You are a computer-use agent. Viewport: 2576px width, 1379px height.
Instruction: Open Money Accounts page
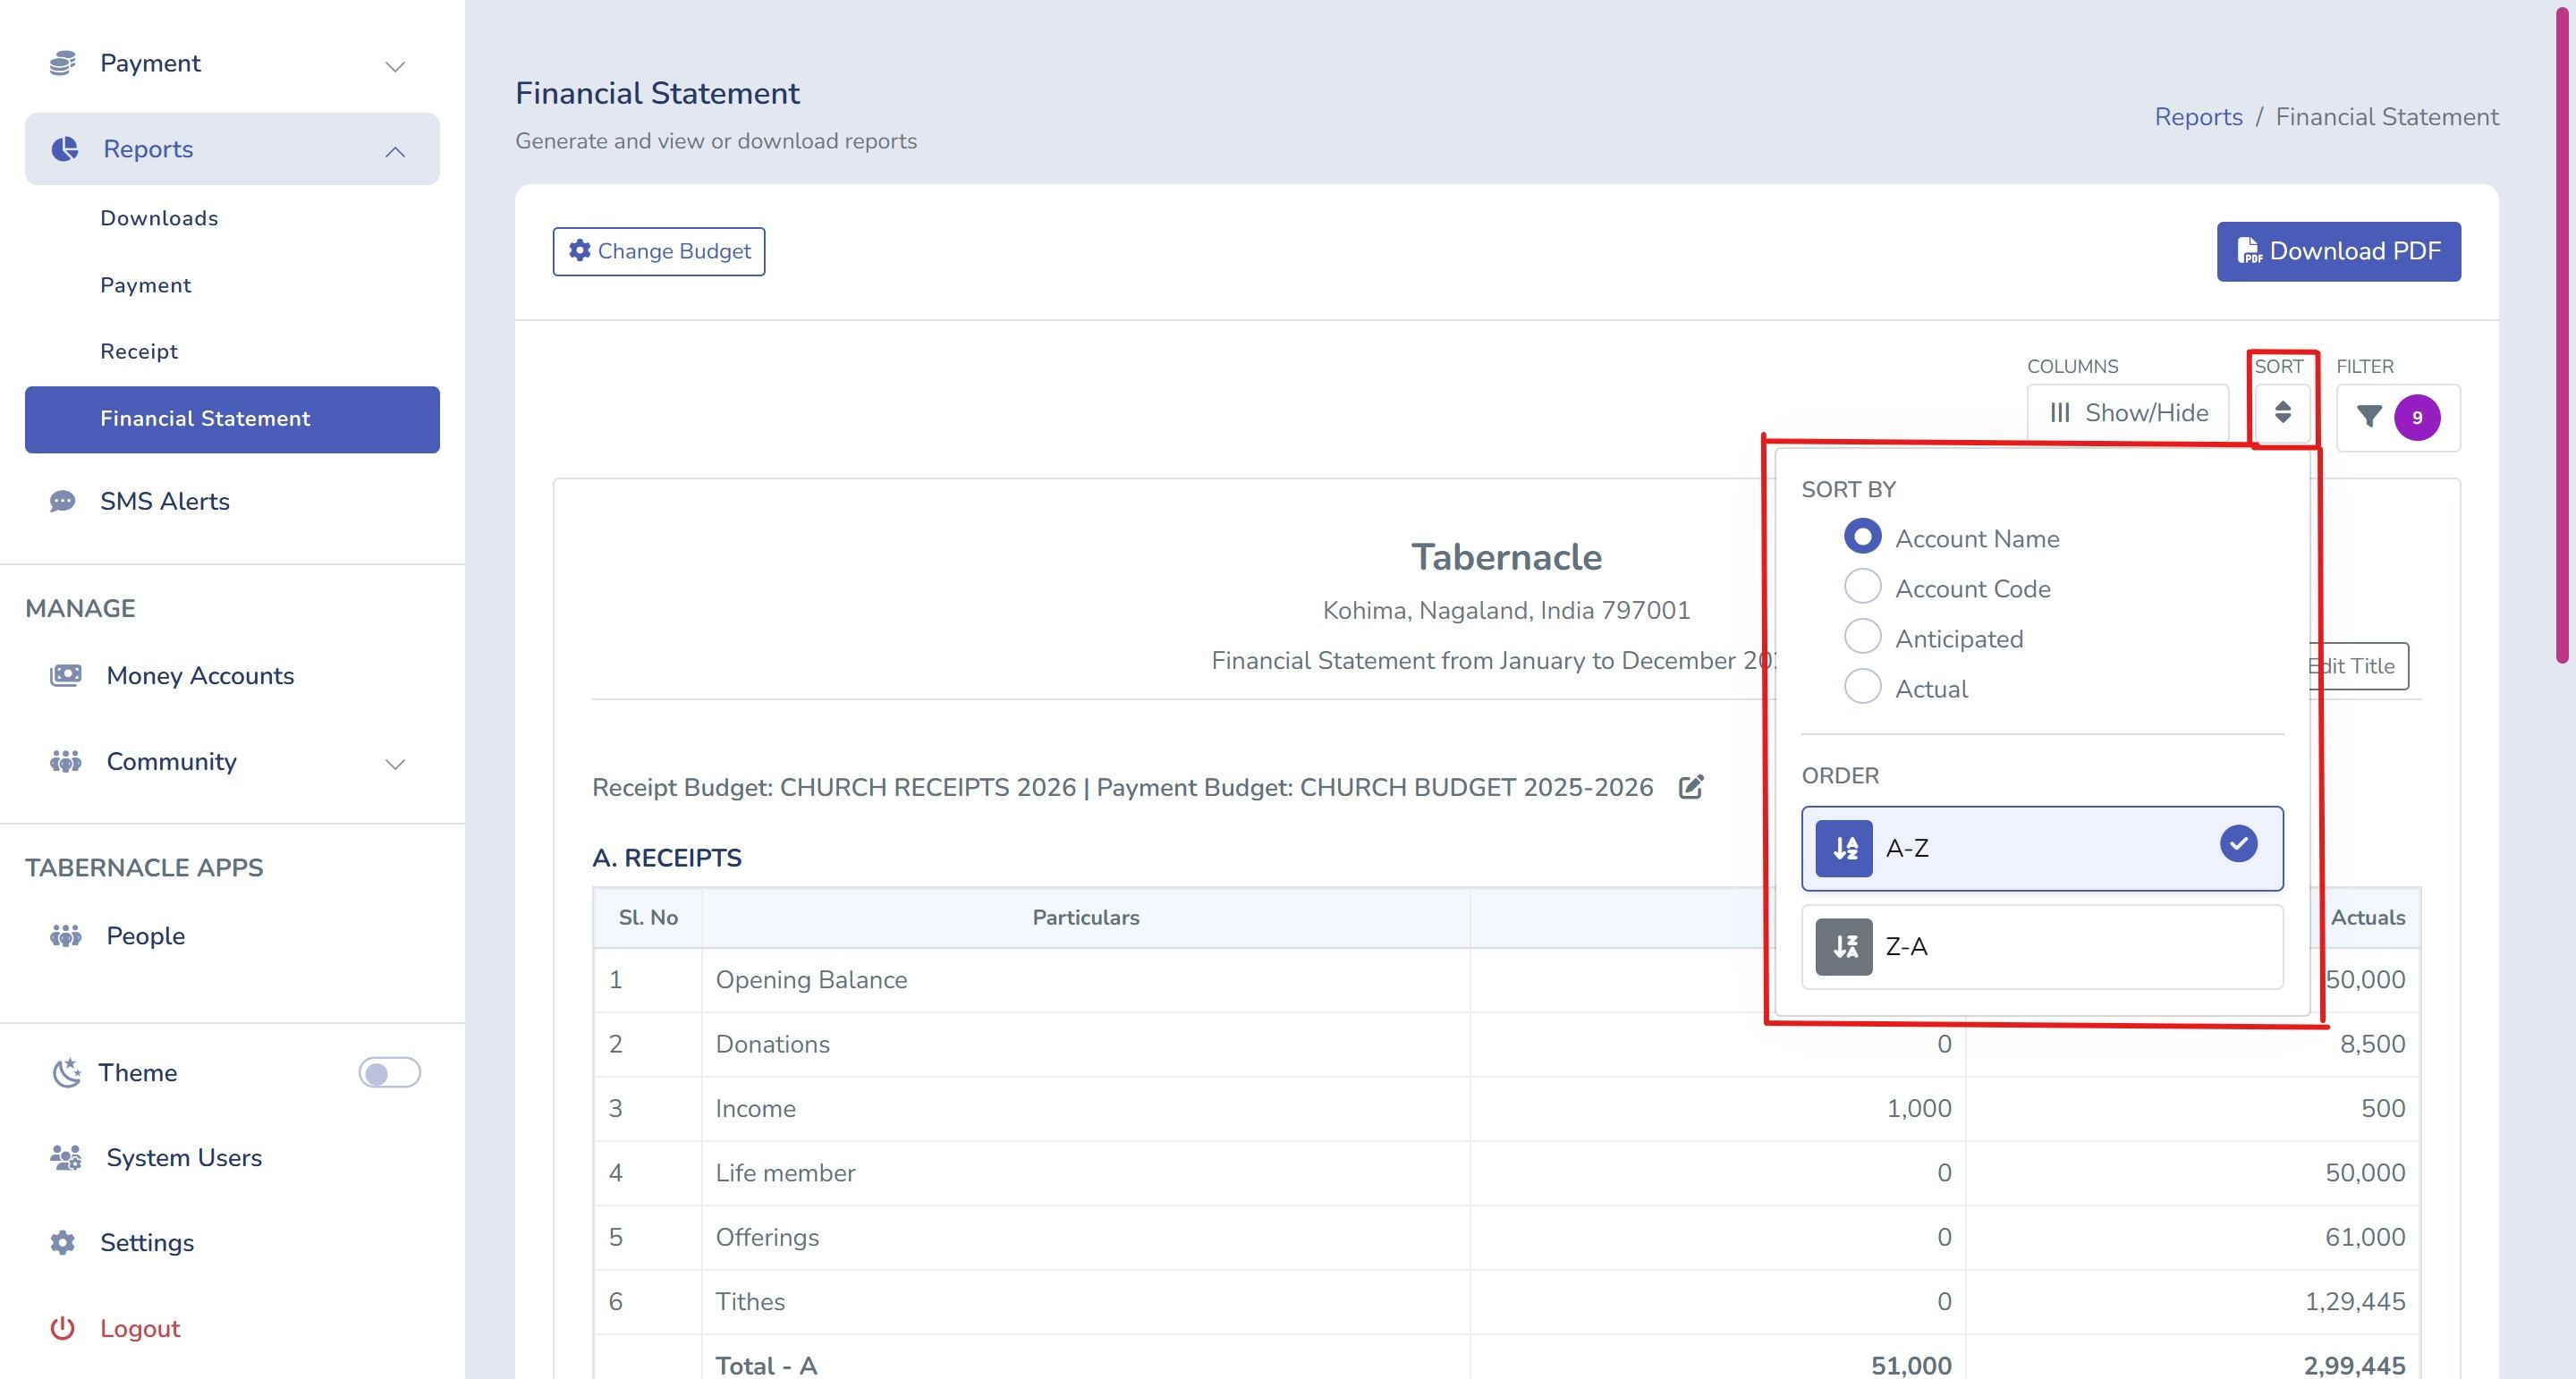200,676
